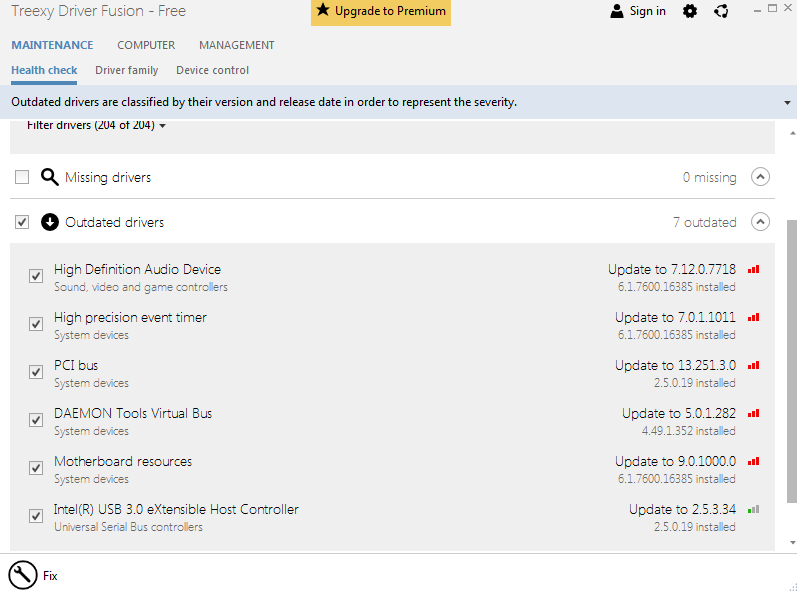Click 'Motherboard resources' driver name
797x591 pixels.
point(123,461)
